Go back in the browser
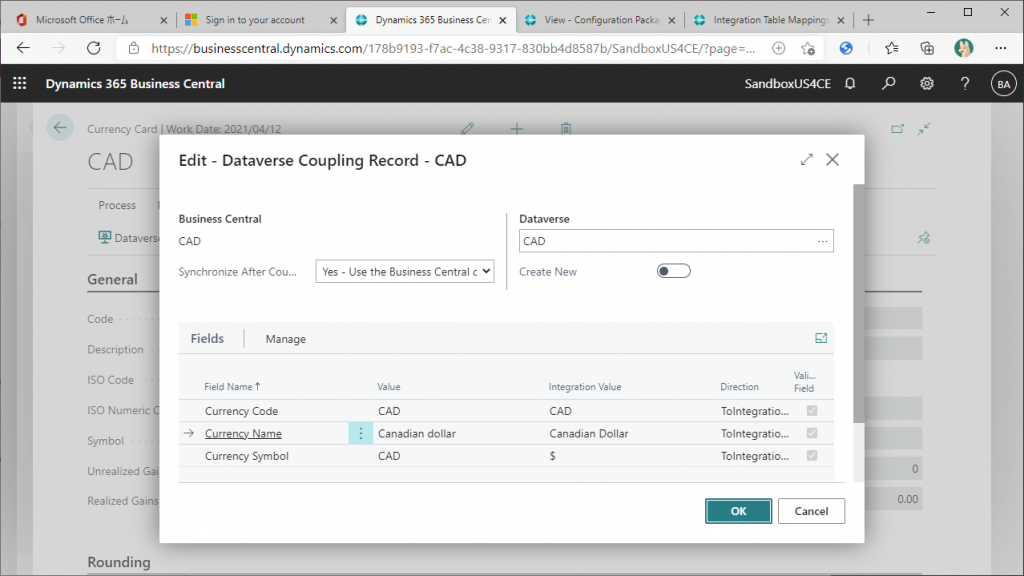The width and height of the screenshot is (1024, 576). coord(24,48)
